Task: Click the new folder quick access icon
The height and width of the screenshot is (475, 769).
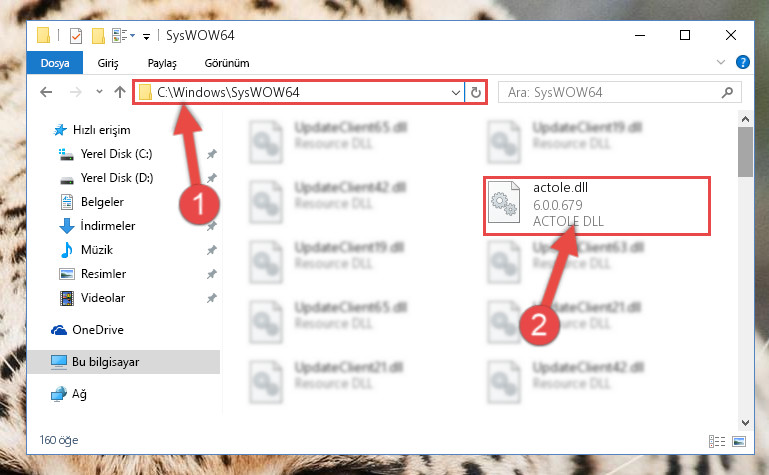Action: [x=99, y=36]
